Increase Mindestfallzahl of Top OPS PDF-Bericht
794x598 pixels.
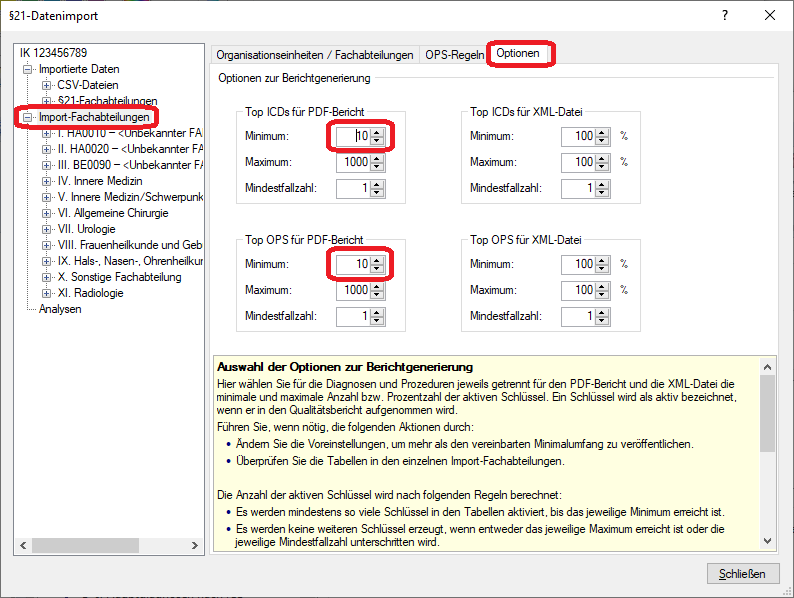pos(377,312)
